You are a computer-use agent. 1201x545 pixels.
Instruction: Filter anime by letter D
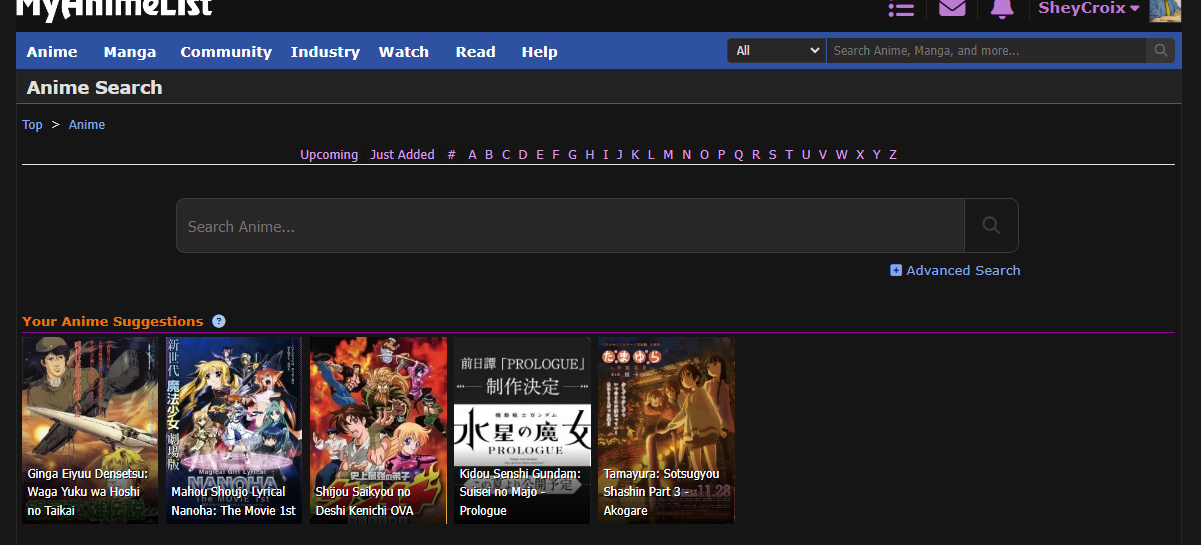523,155
